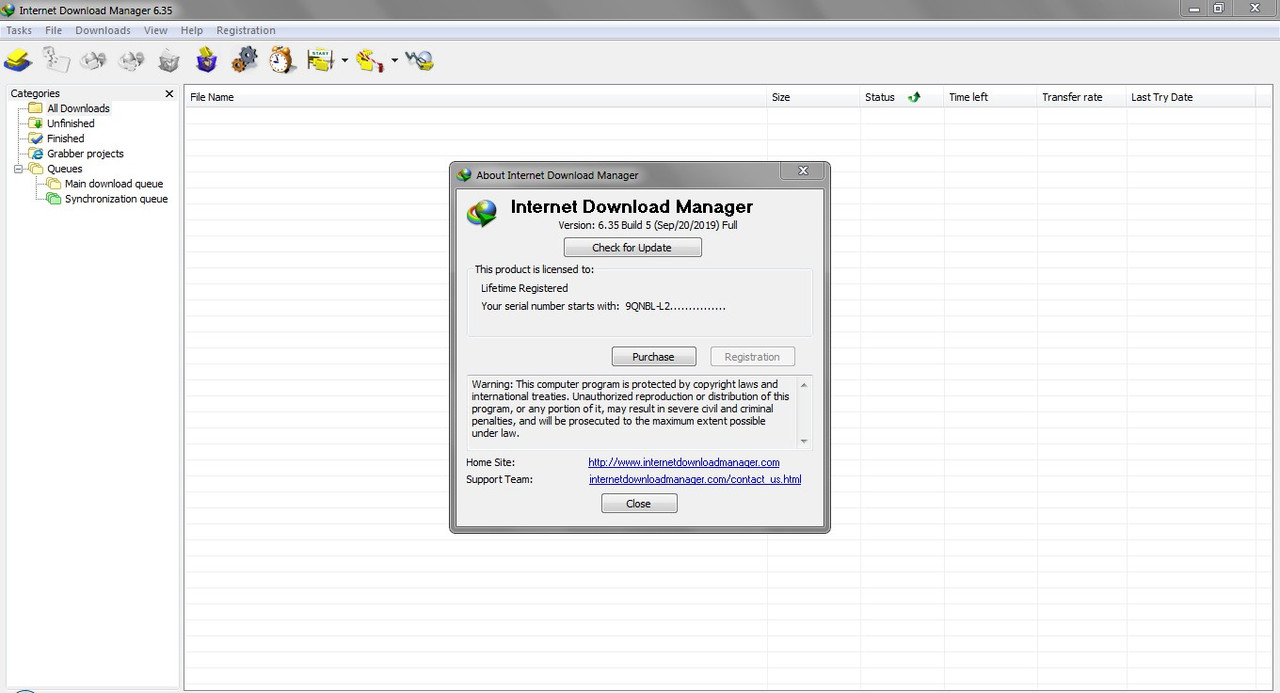Open Options via the gears icon
The height and width of the screenshot is (693, 1280).
coord(244,61)
